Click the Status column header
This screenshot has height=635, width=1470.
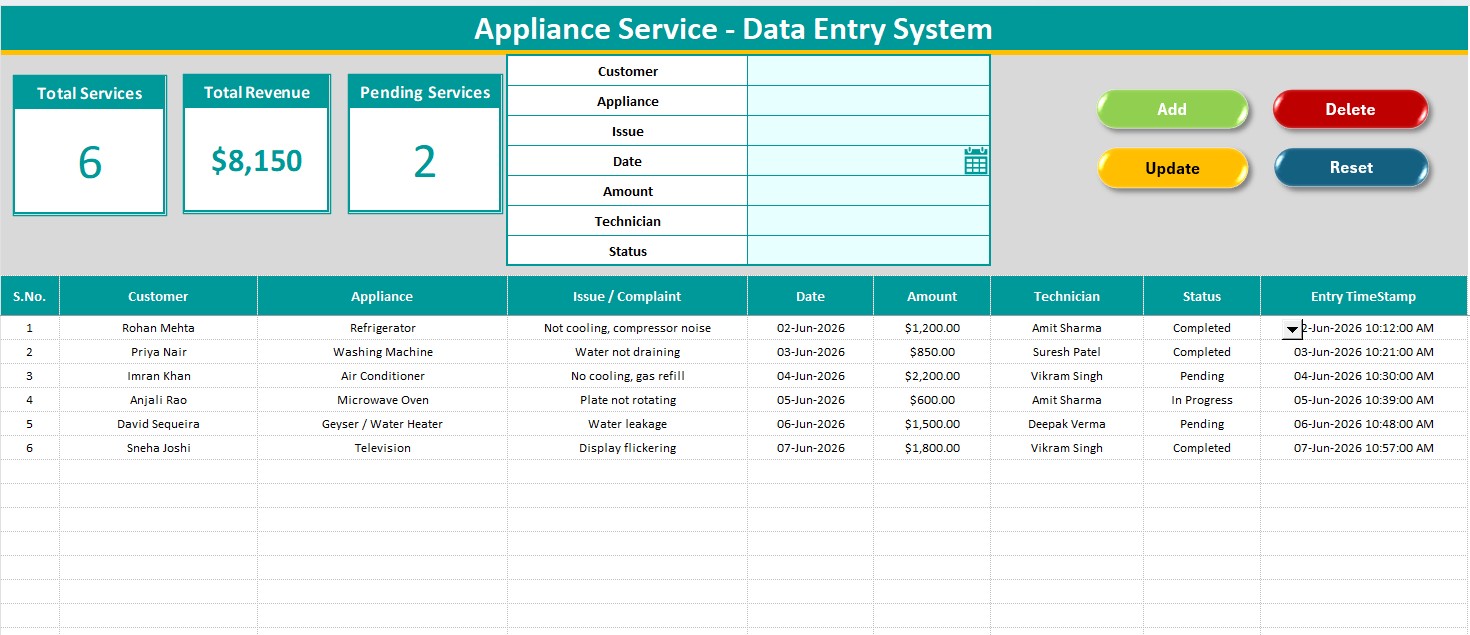[x=1202, y=296]
